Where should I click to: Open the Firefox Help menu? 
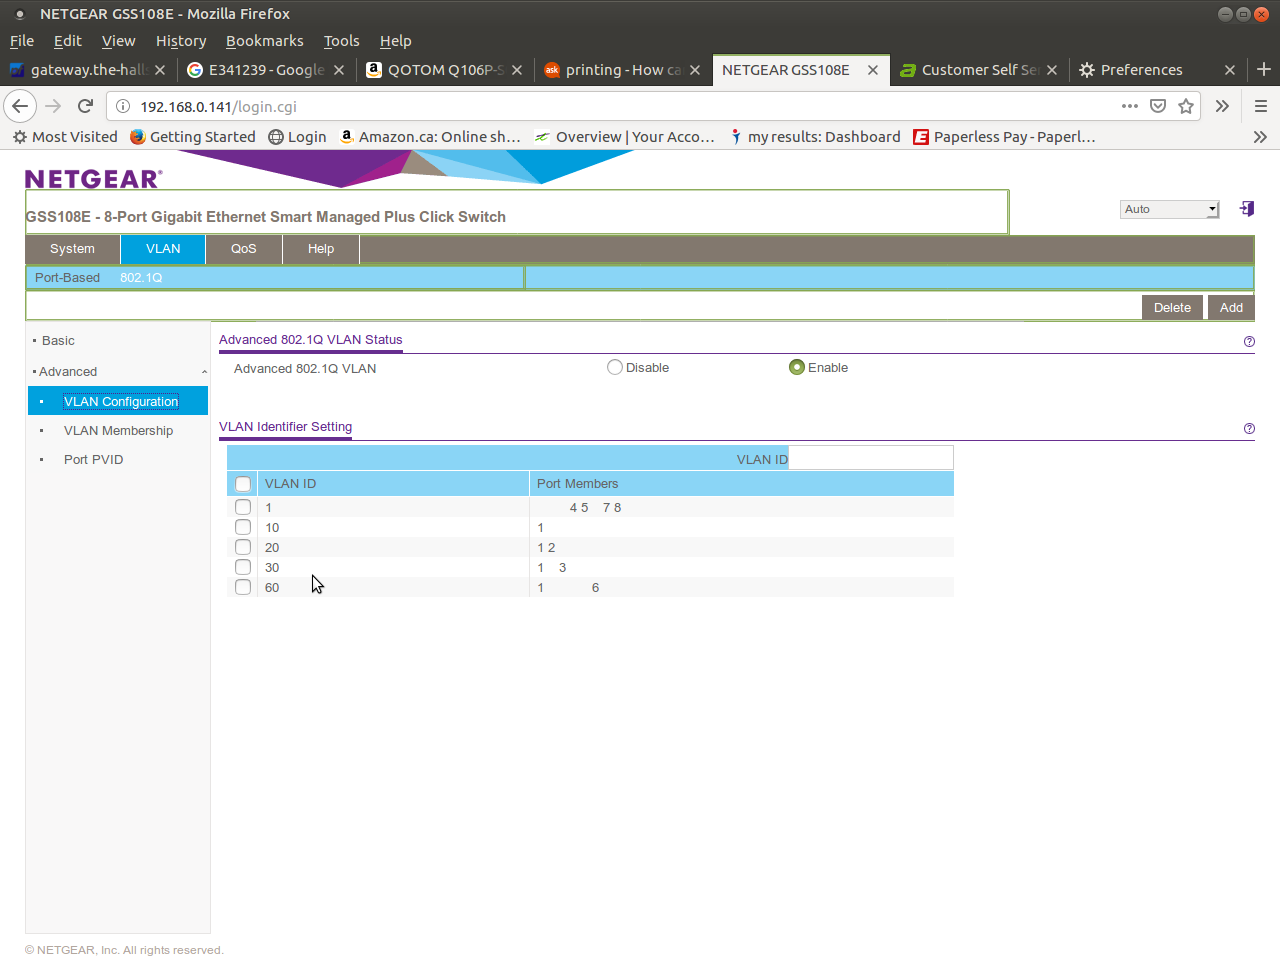396,41
